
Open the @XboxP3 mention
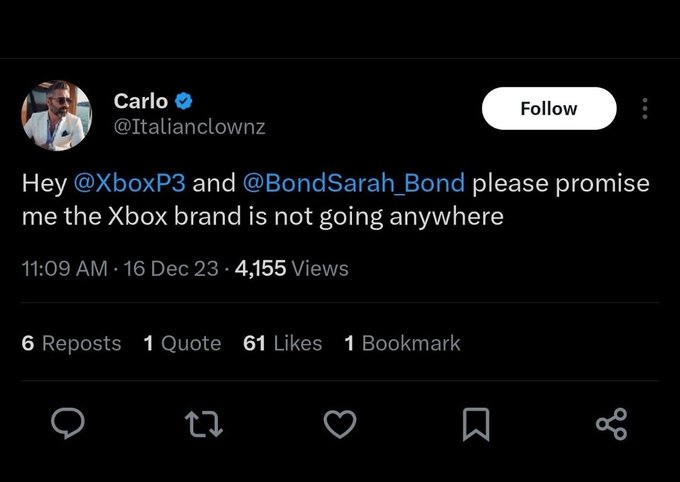pyautogui.click(x=130, y=182)
